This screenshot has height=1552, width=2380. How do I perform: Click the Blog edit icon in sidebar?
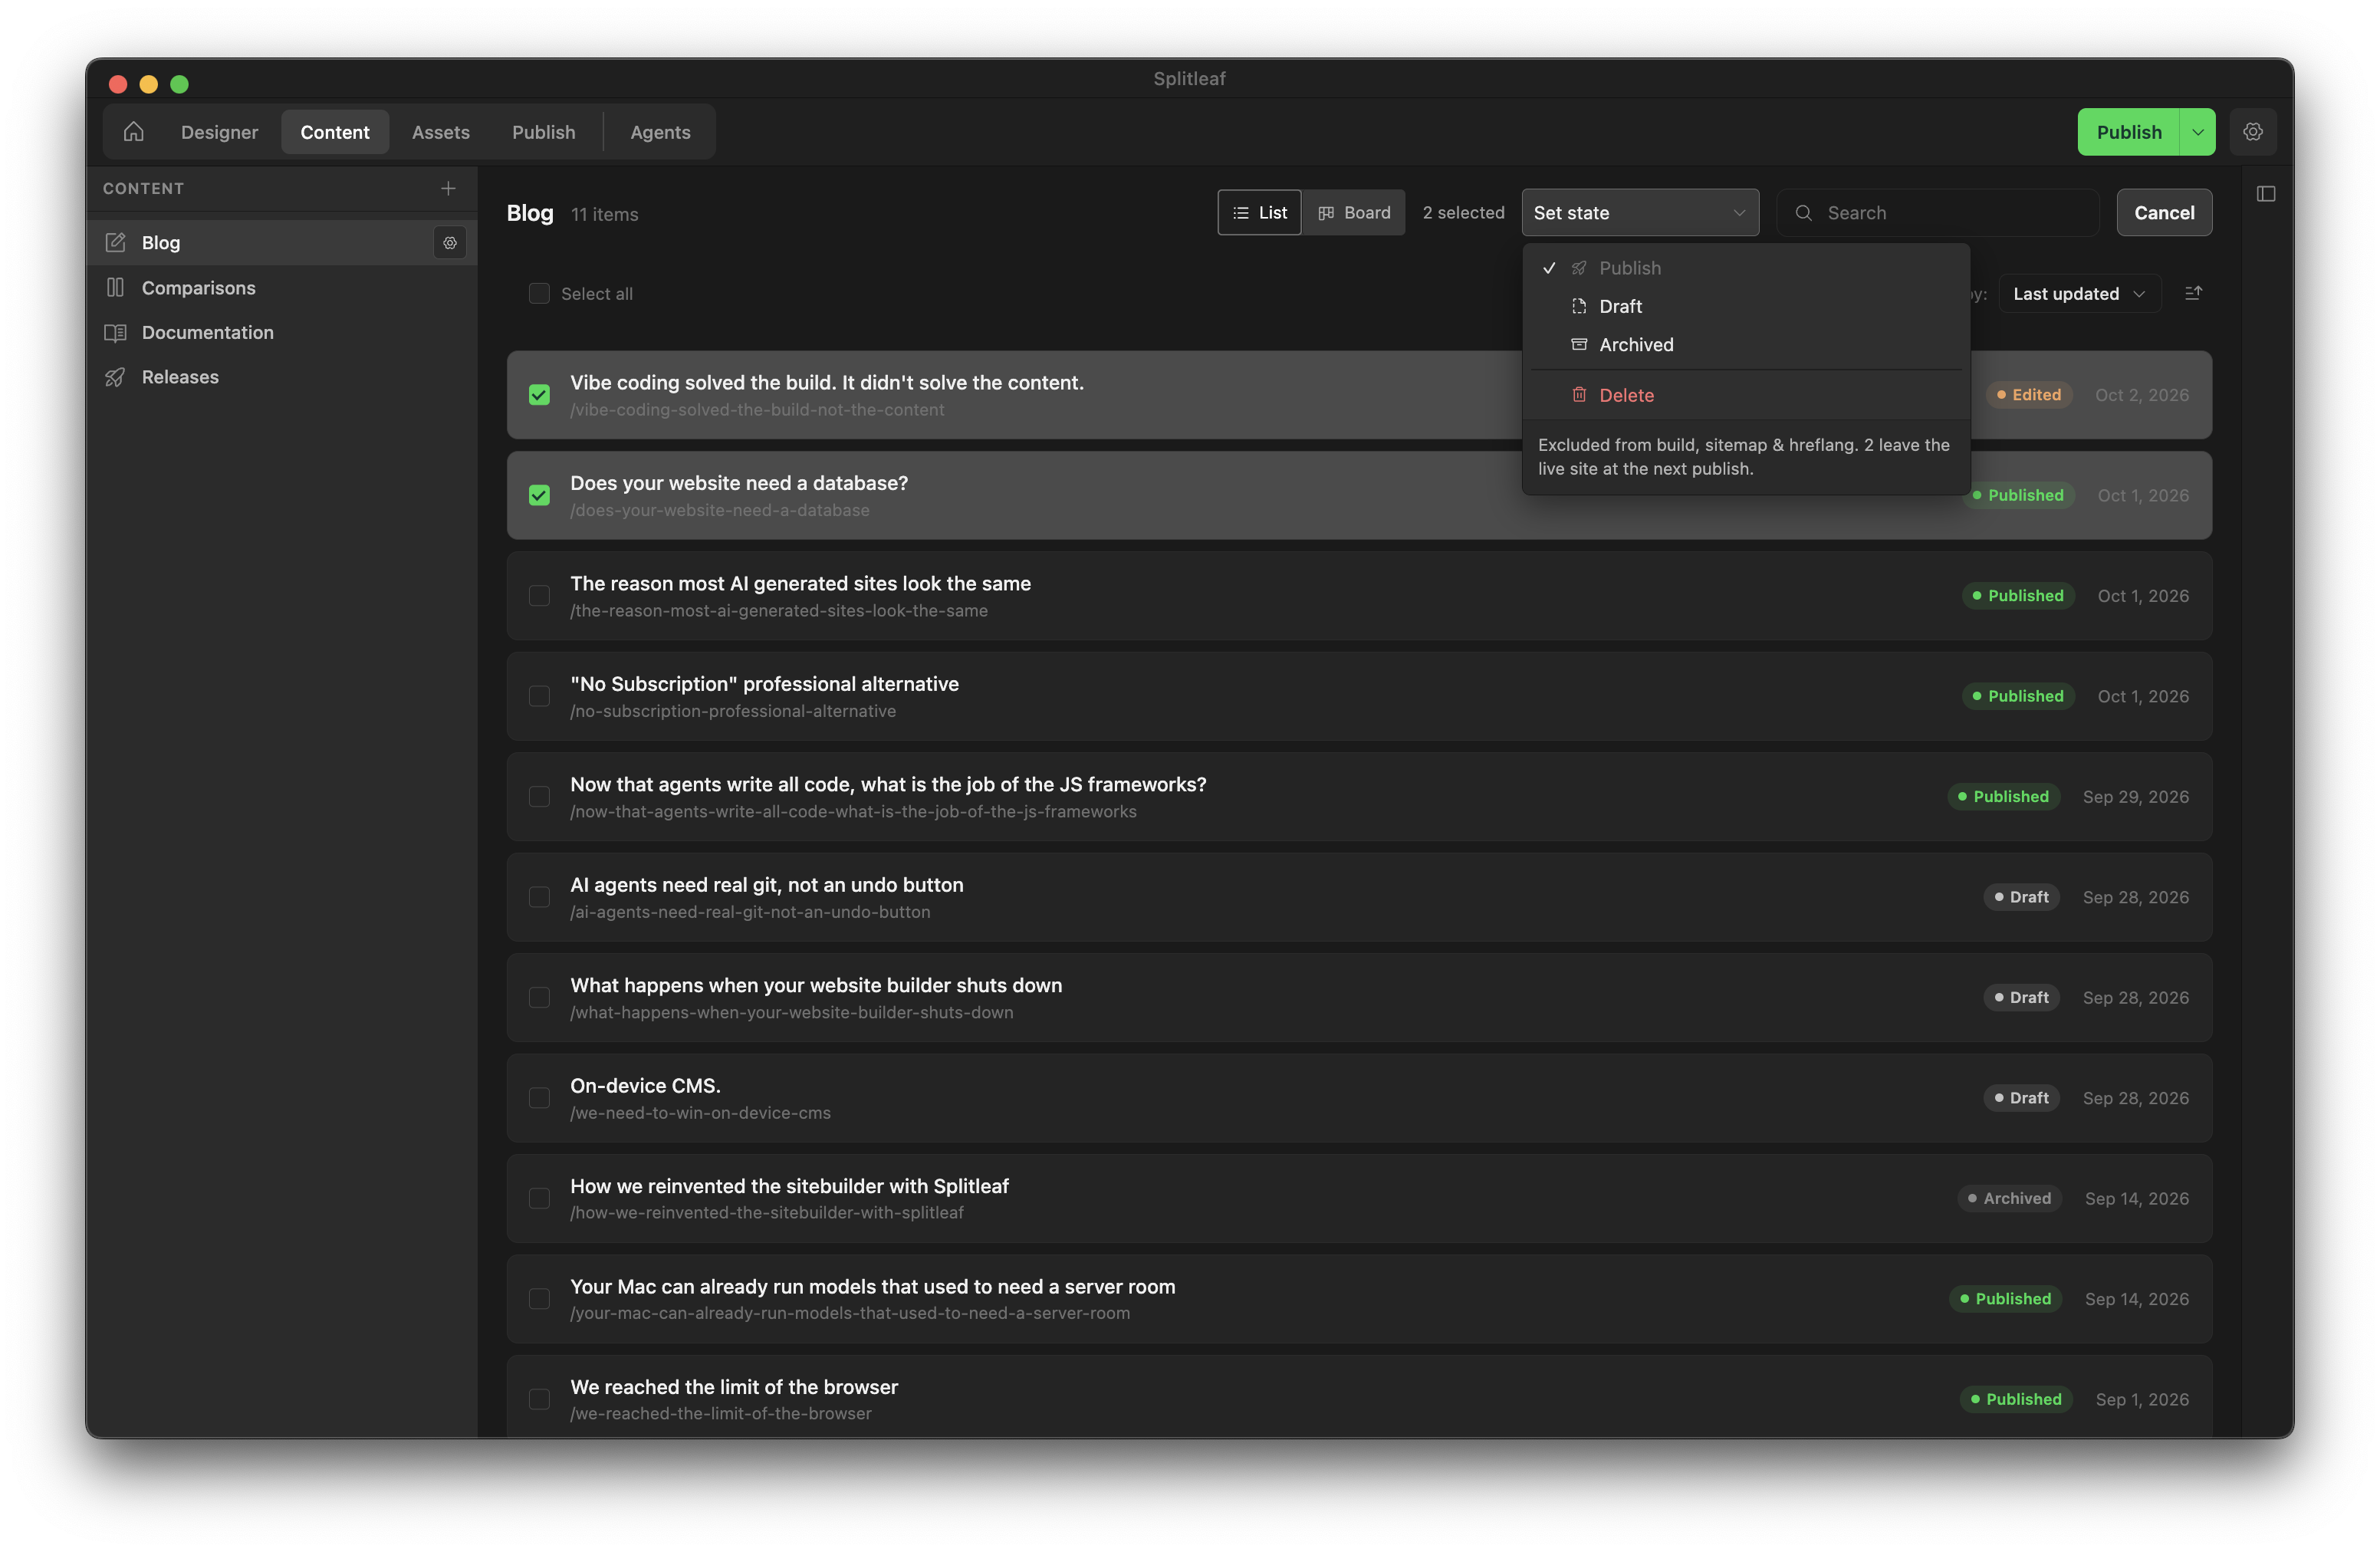[116, 243]
